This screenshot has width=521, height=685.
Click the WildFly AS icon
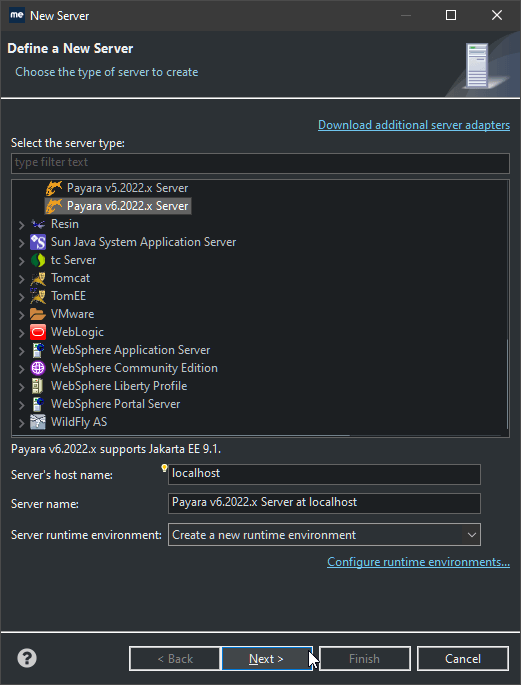tap(38, 422)
